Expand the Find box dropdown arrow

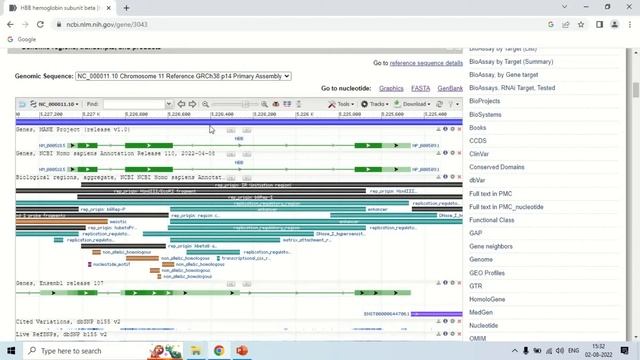point(169,104)
